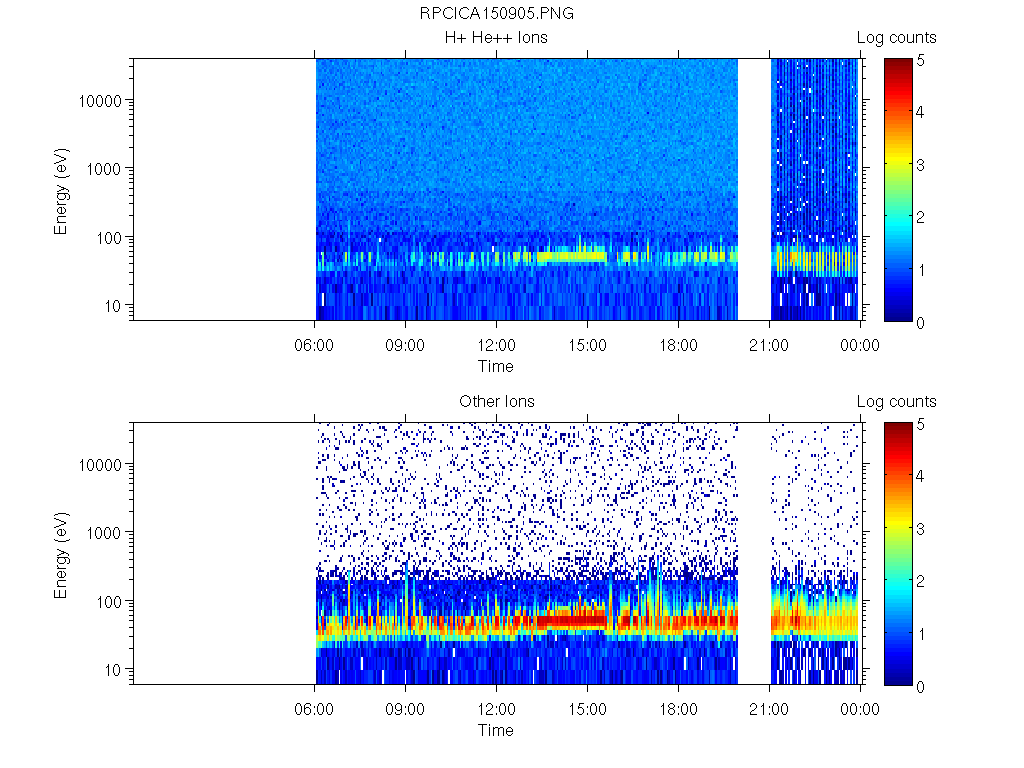Click the 10 energy label on top plot
The width and height of the screenshot is (1024, 768).
point(113,306)
